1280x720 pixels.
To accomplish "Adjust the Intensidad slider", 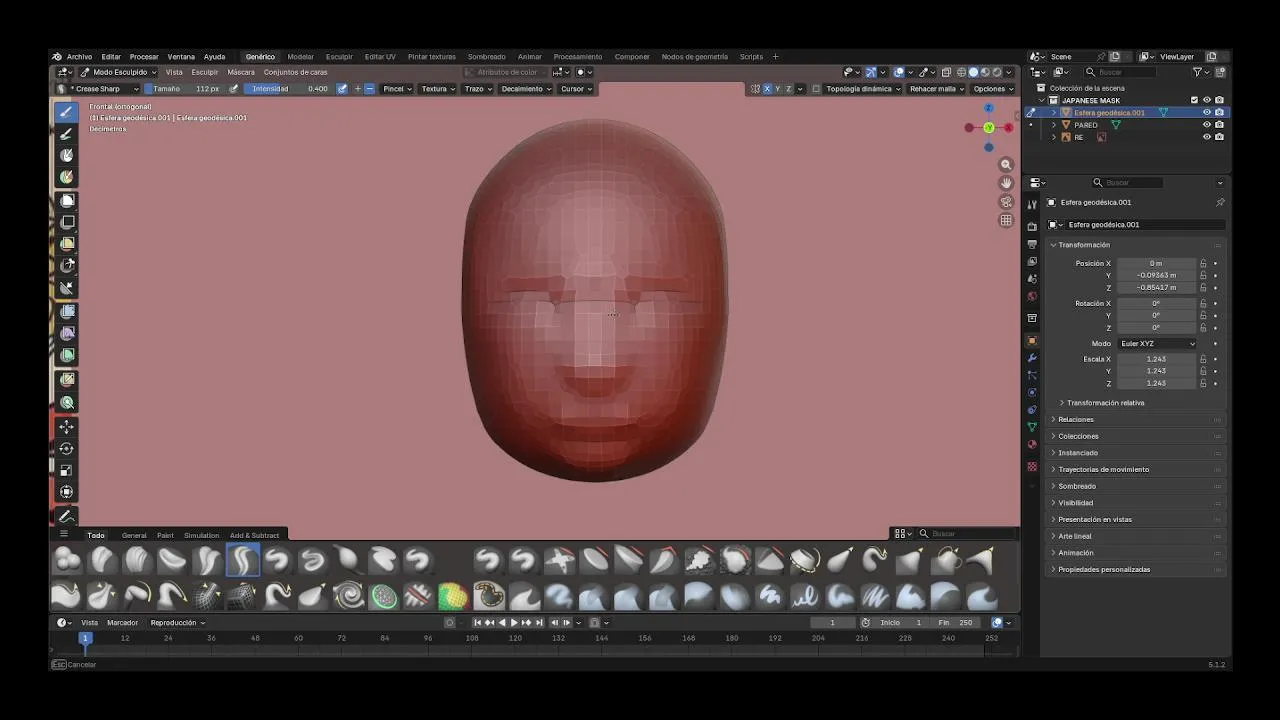I will (289, 89).
